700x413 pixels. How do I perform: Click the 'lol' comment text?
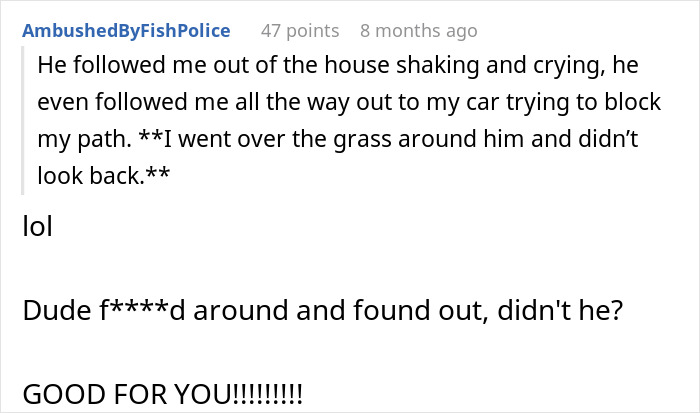[x=36, y=227]
